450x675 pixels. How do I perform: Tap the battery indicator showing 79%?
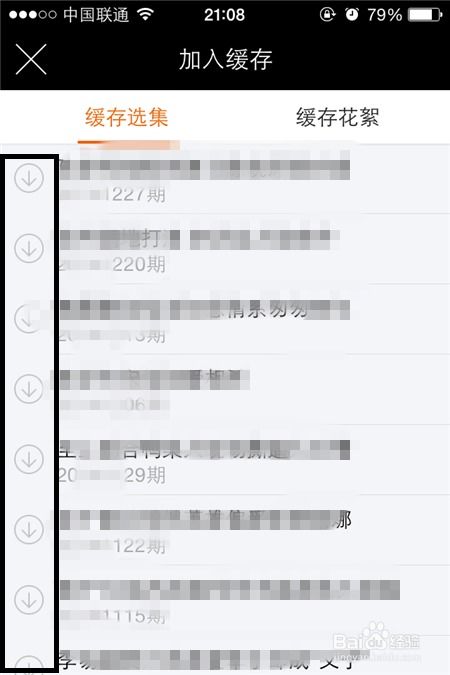(x=405, y=15)
